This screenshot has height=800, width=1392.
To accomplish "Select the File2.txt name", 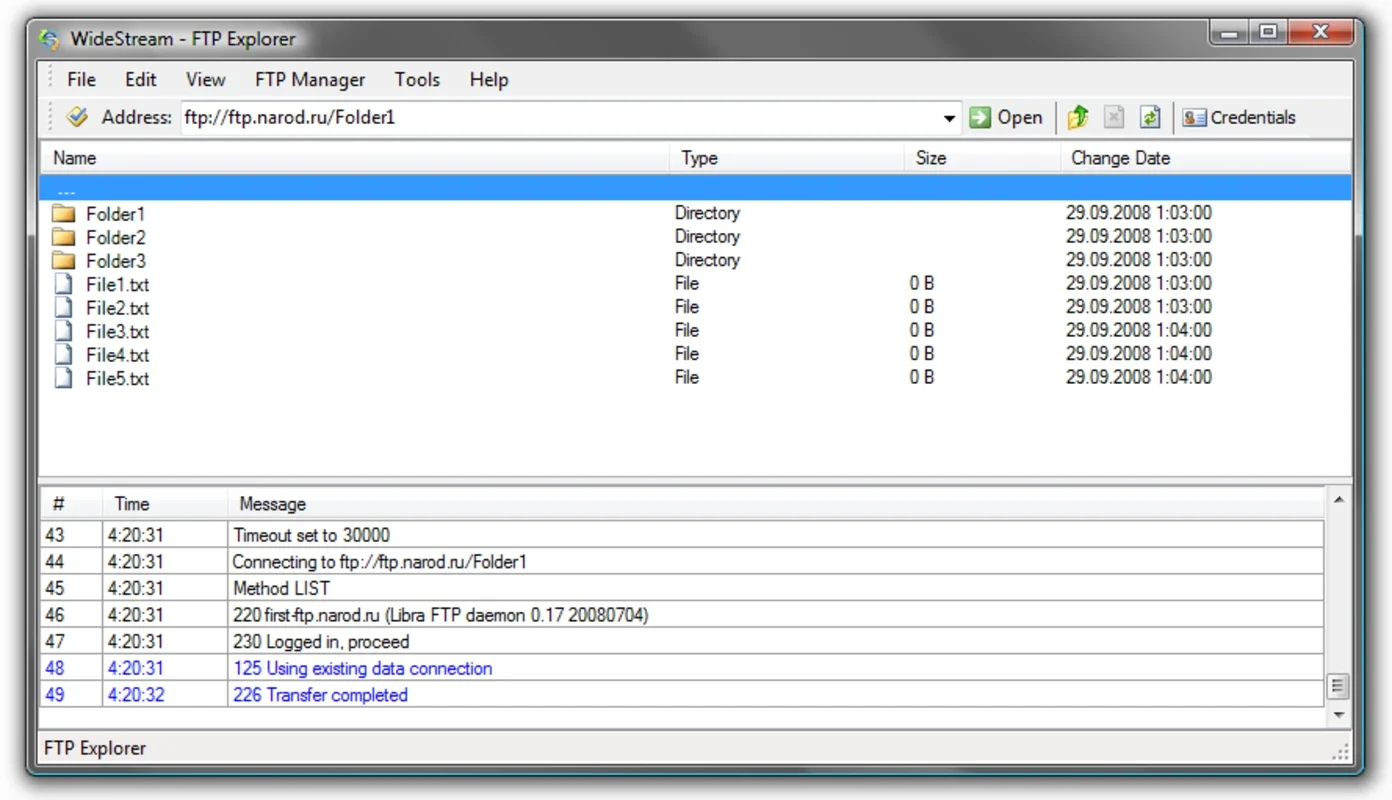I will click(x=117, y=308).
